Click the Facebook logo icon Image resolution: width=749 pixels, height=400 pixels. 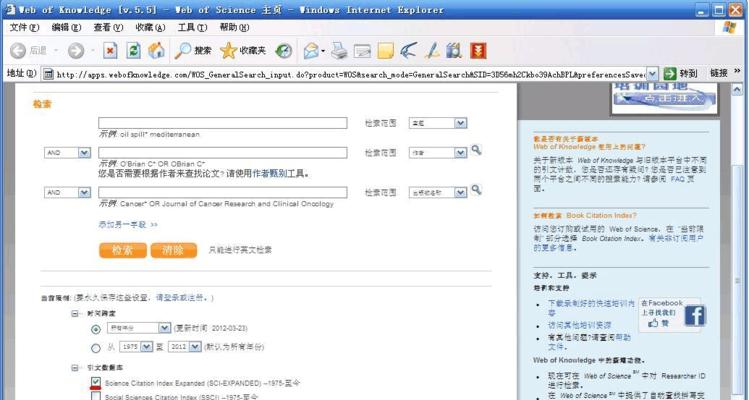[x=695, y=315]
